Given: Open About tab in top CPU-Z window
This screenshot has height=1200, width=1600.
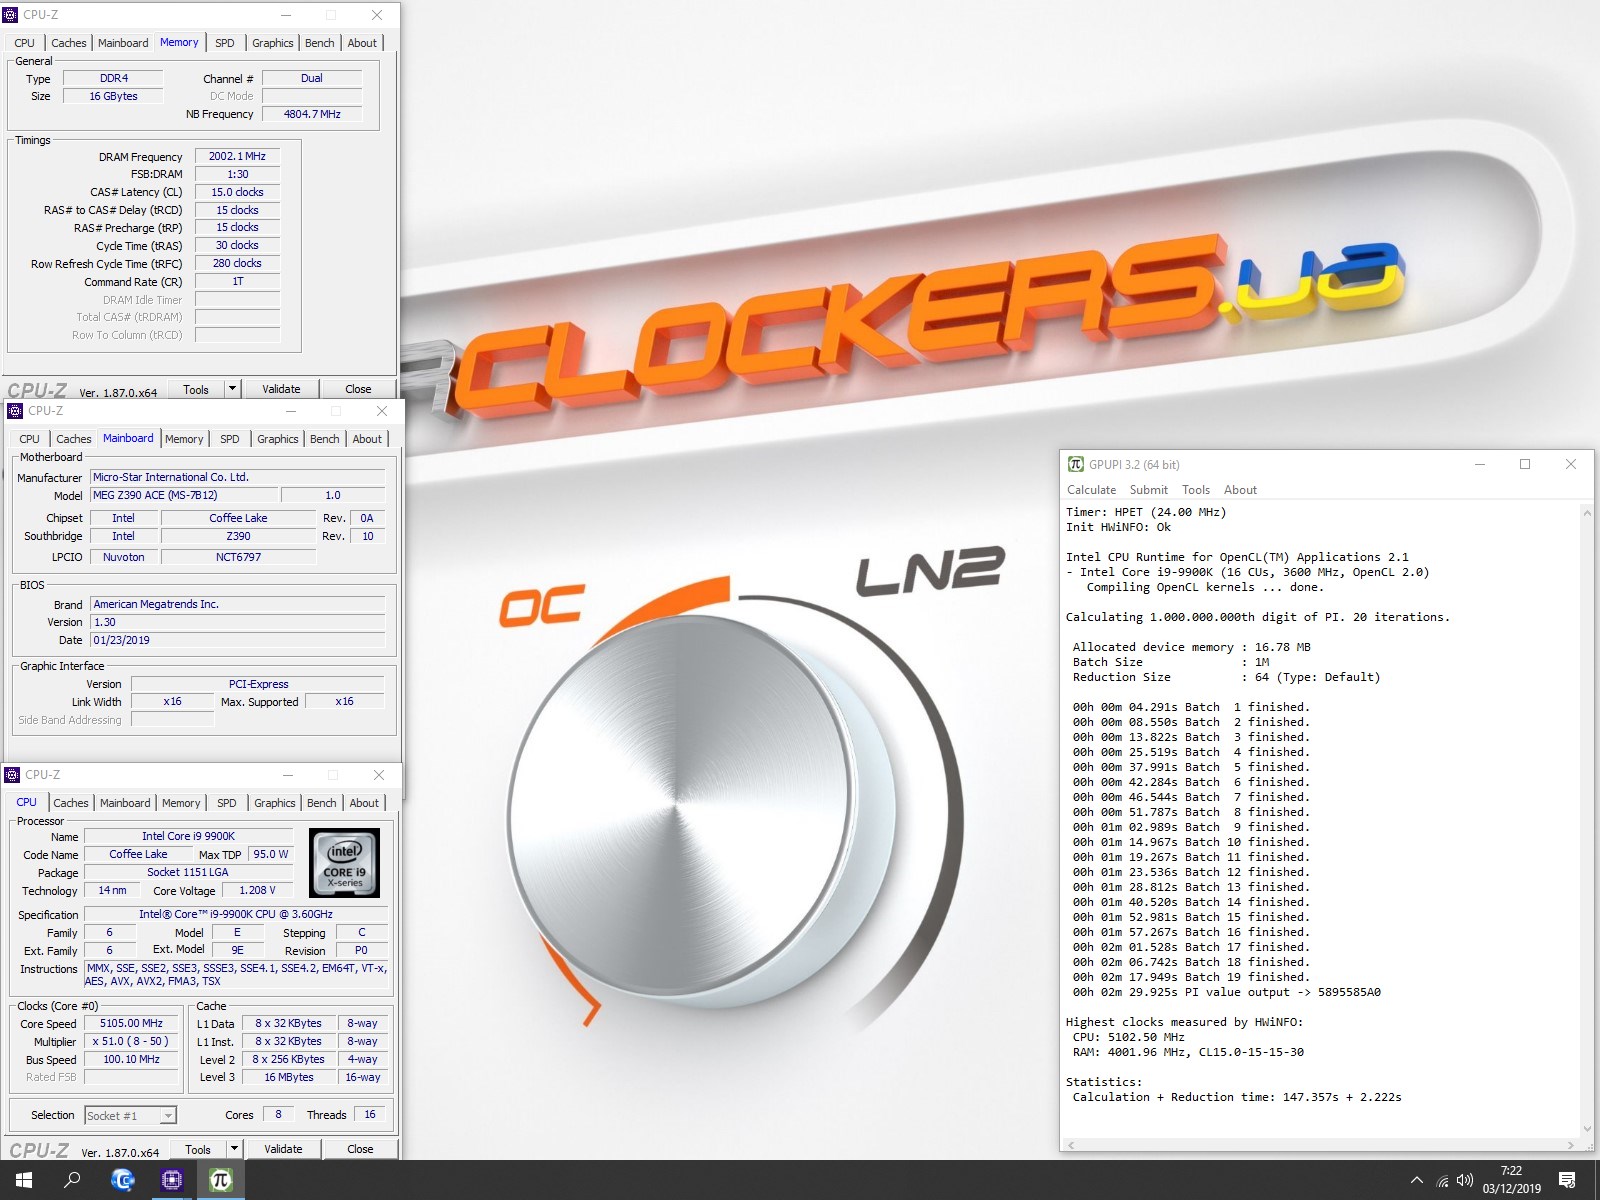Looking at the screenshot, I should (362, 43).
